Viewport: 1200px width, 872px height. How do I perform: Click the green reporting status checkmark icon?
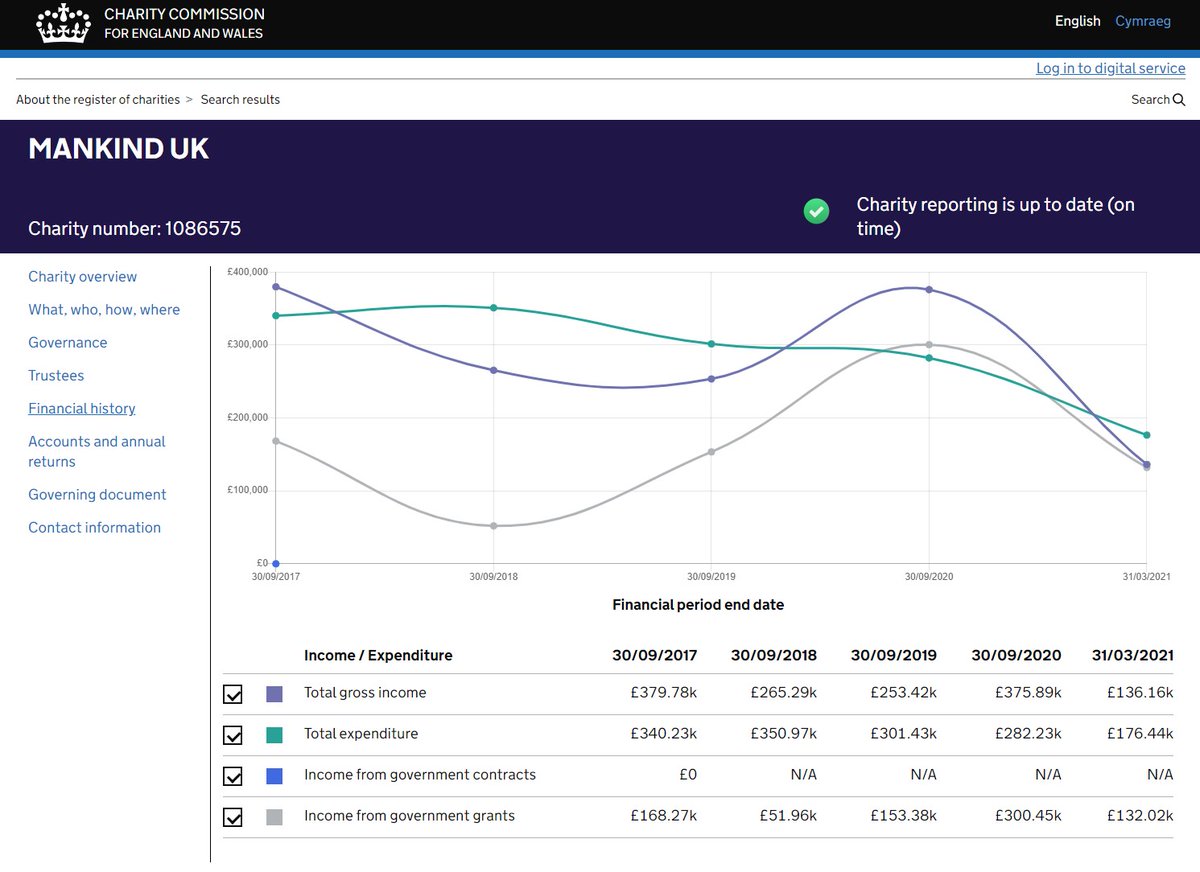(x=817, y=211)
